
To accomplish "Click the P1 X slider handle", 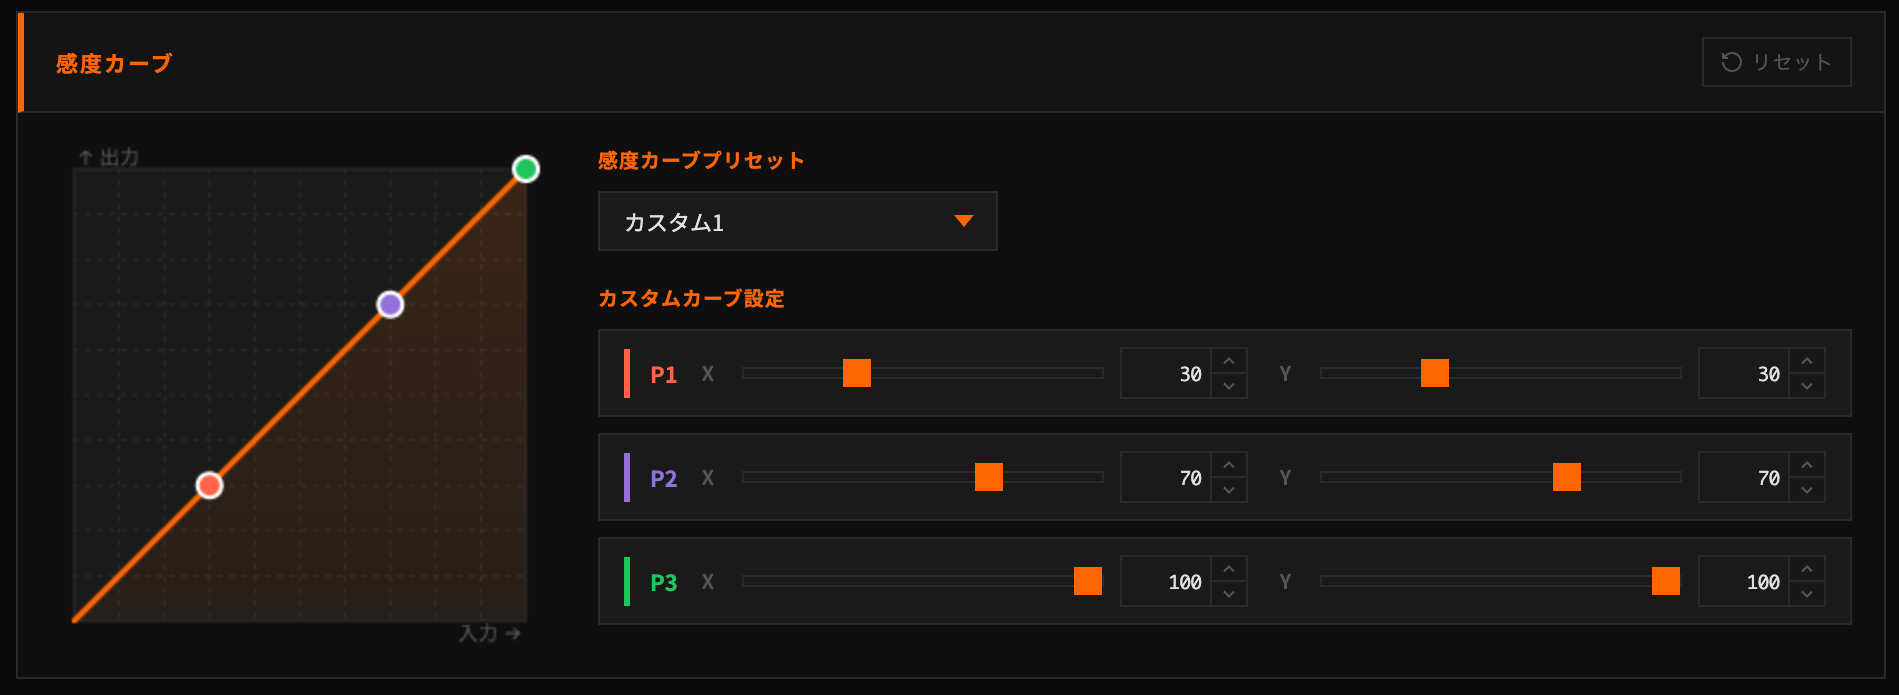I will [x=857, y=373].
